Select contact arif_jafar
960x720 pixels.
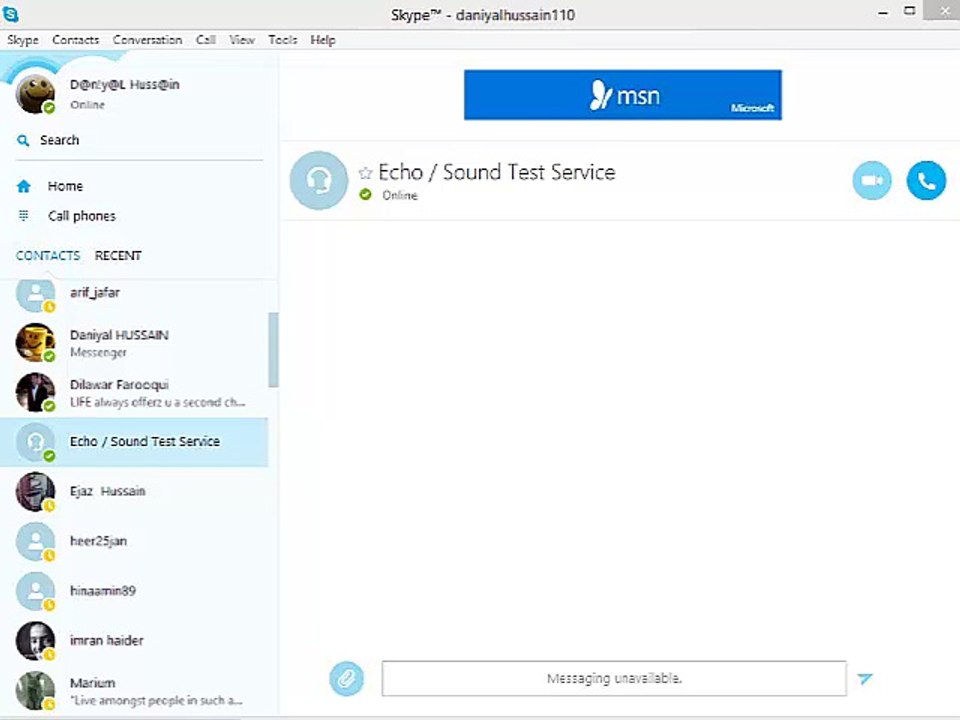pos(134,294)
